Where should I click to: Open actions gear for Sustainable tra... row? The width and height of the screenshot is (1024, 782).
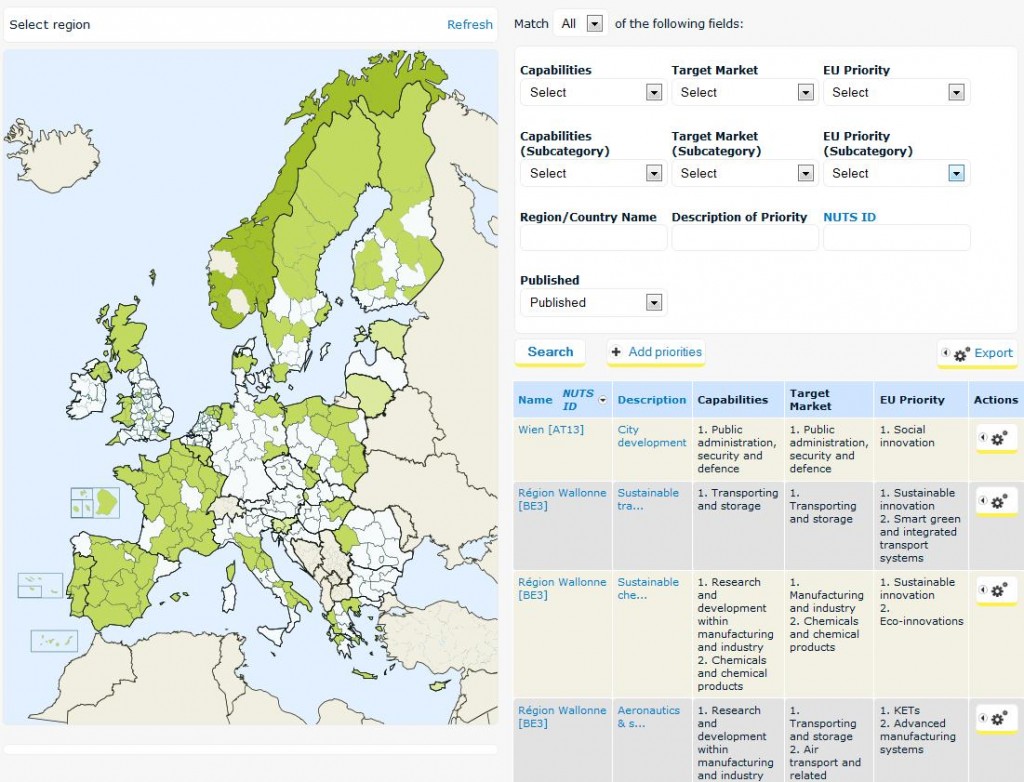pos(997,501)
